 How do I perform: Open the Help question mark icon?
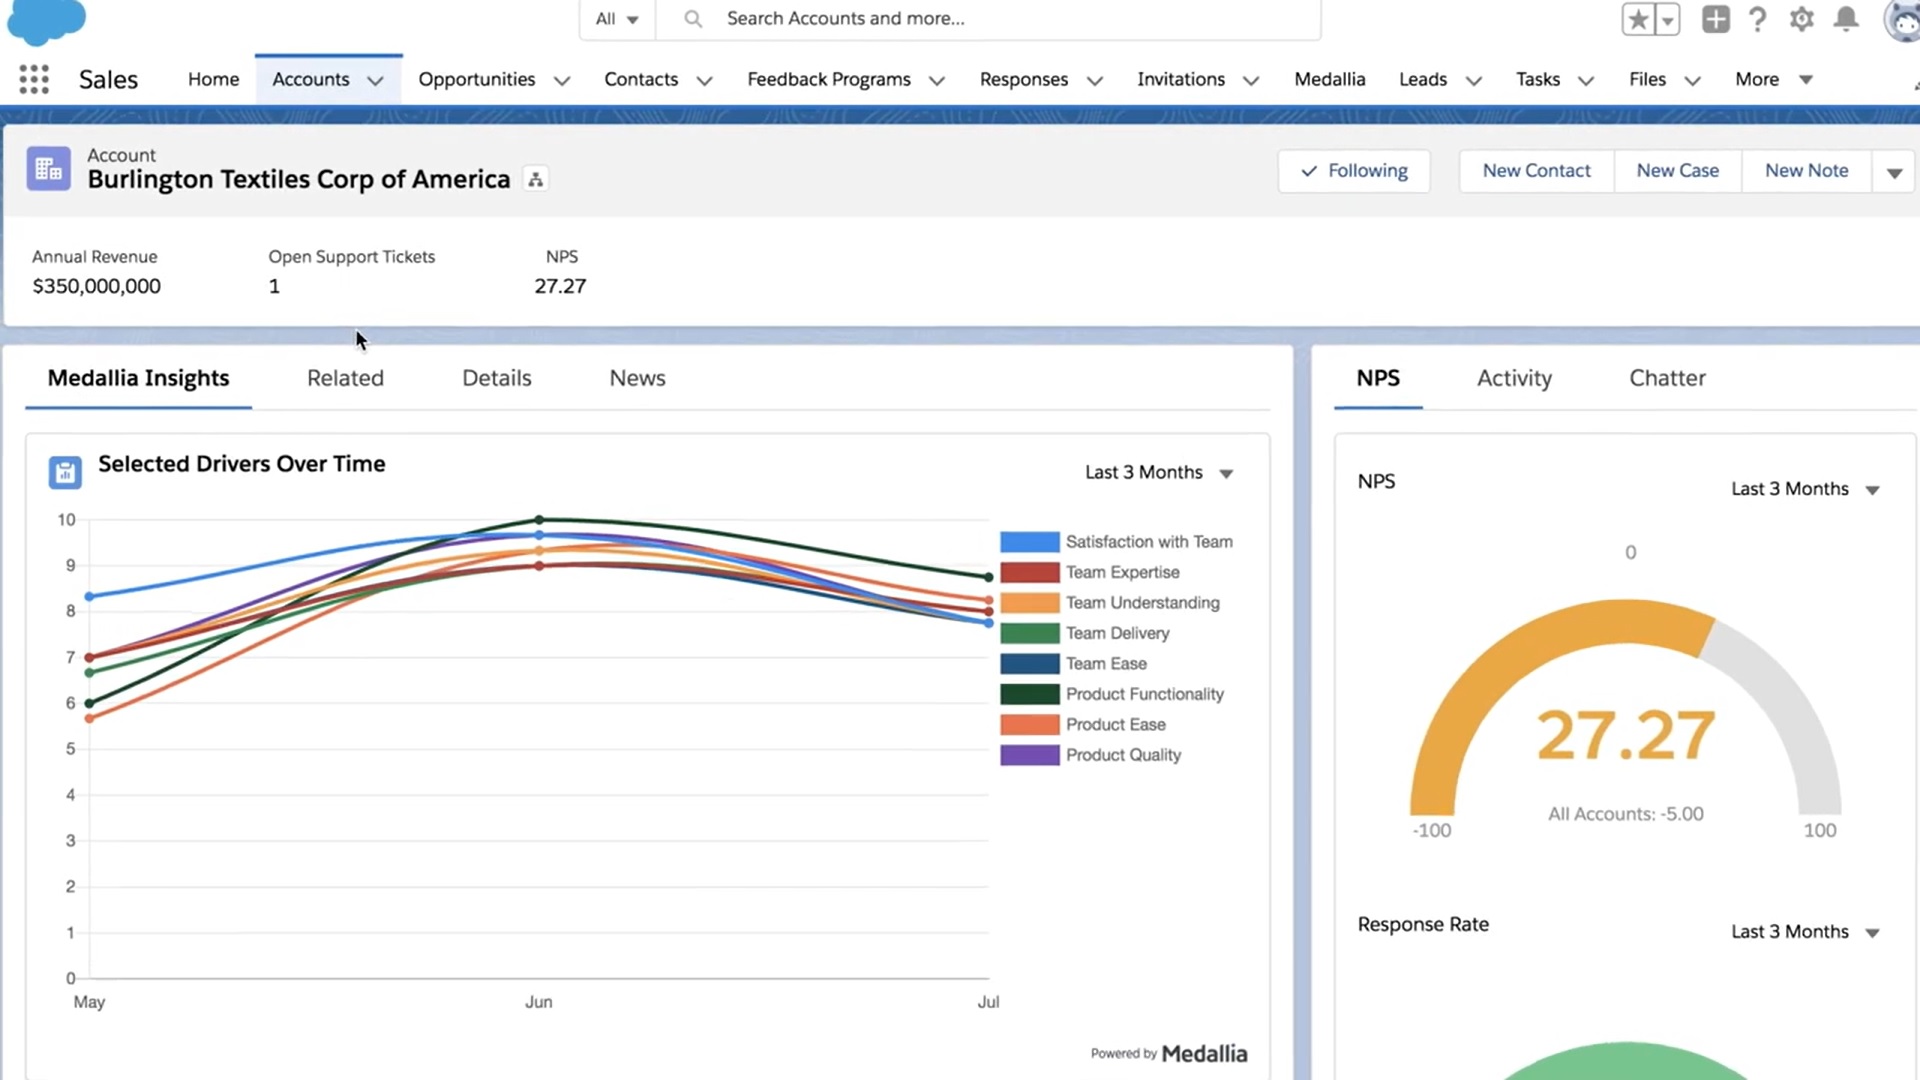(x=1757, y=19)
